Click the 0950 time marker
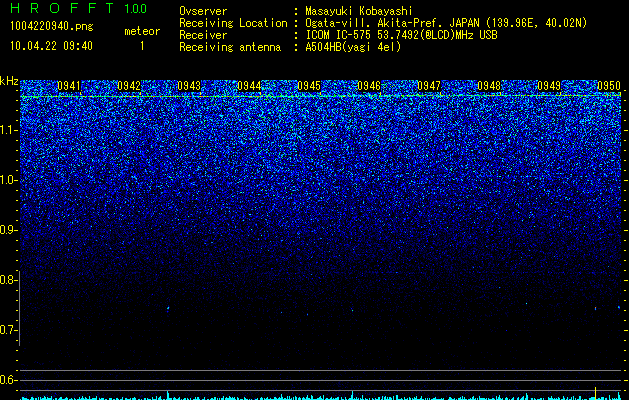 click(609, 86)
